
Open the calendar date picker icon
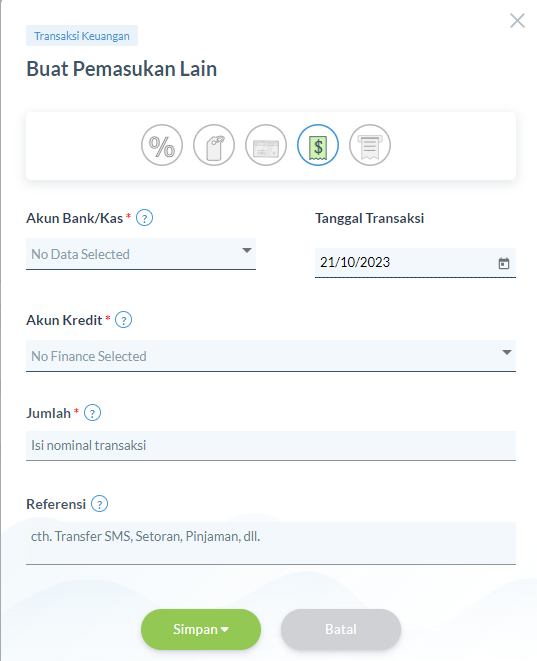tap(504, 263)
